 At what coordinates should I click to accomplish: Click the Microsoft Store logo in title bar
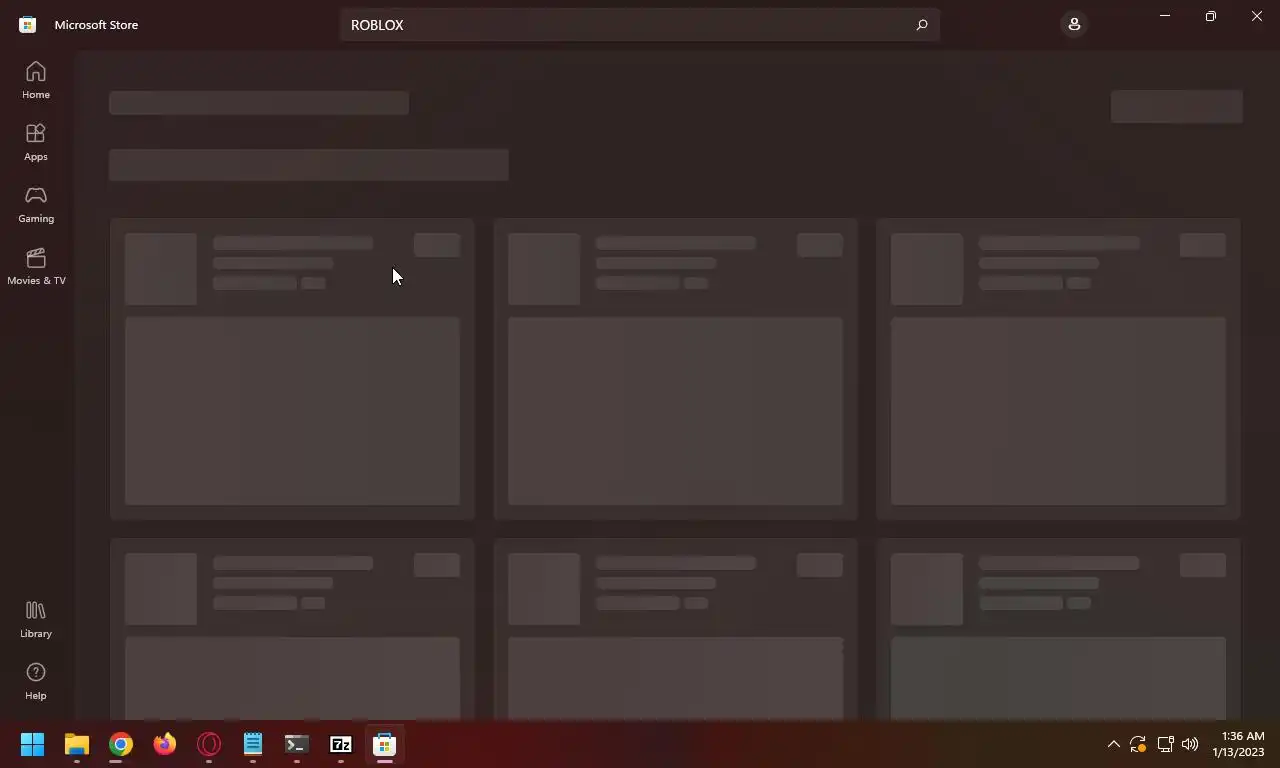(28, 25)
